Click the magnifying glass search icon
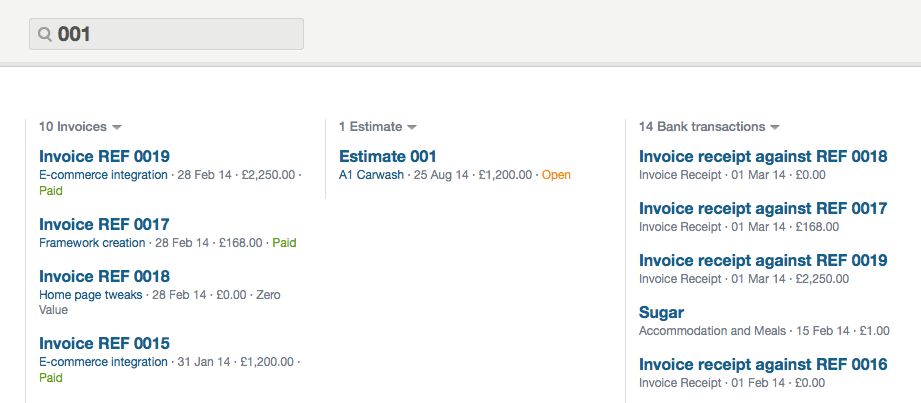Viewport: 921px width, 403px height. pos(44,34)
